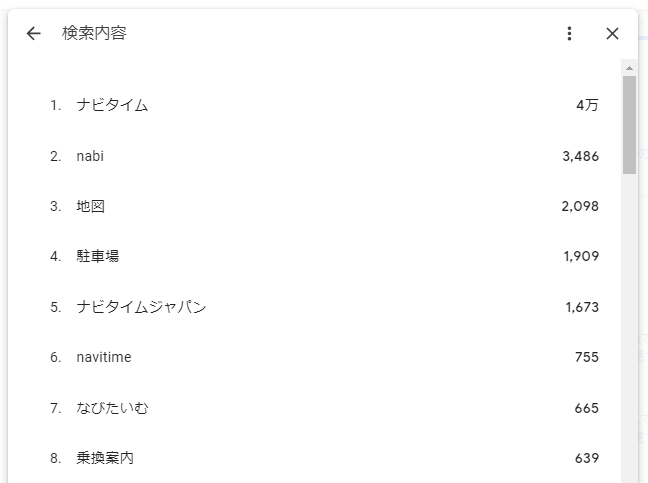Click the 検索内容 panel title
Screen dimensions: 648x483
click(94, 33)
